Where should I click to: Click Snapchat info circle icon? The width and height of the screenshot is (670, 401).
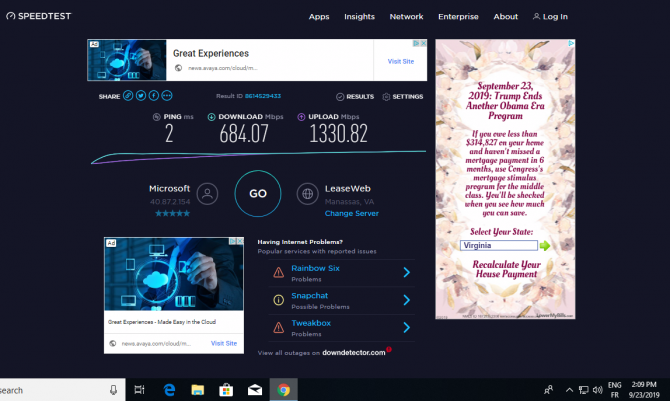(279, 300)
